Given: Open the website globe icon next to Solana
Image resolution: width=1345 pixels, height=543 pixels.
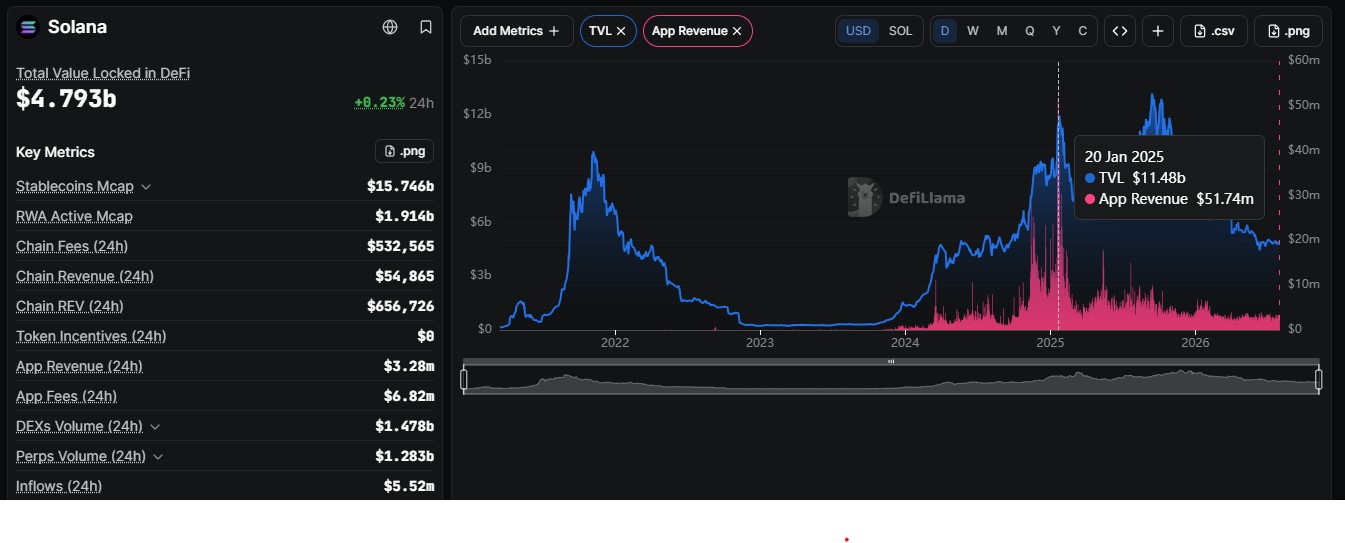Looking at the screenshot, I should tap(390, 27).
